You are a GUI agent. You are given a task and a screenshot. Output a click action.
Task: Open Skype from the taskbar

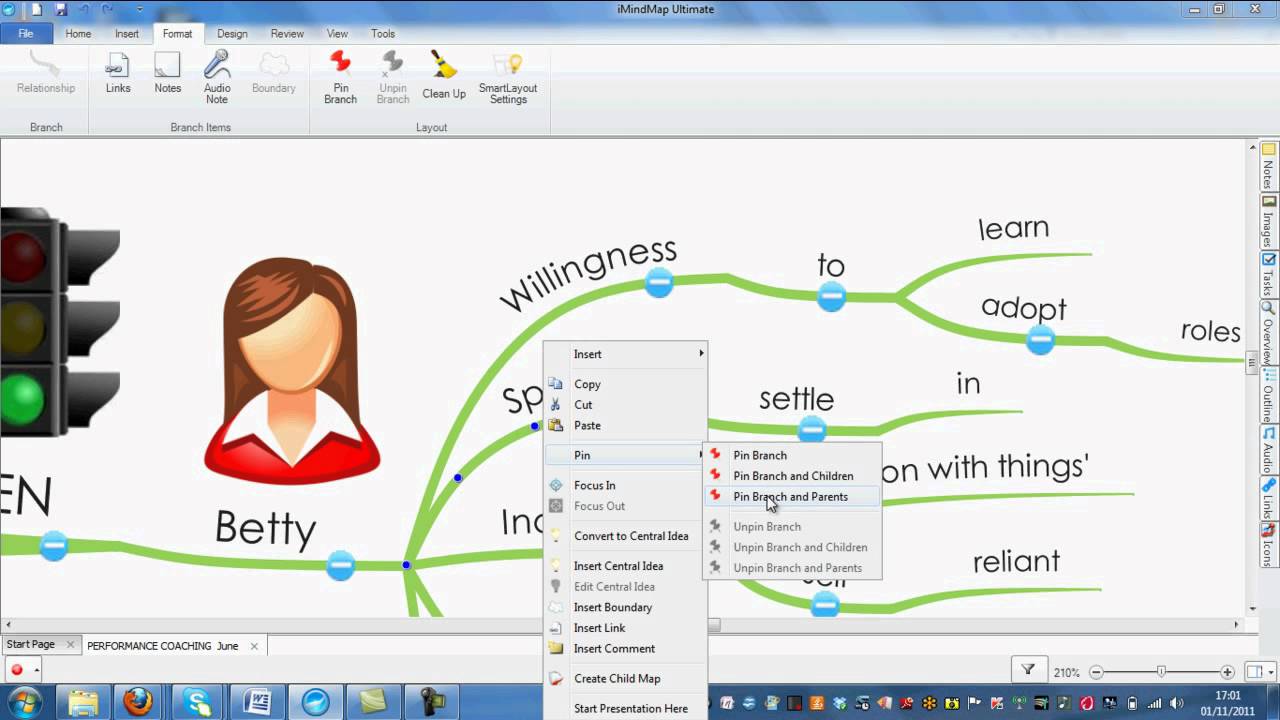197,702
